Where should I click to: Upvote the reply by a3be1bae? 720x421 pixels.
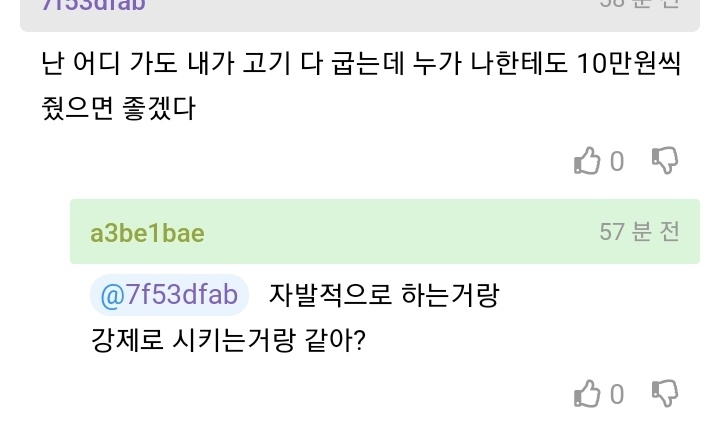click(587, 393)
